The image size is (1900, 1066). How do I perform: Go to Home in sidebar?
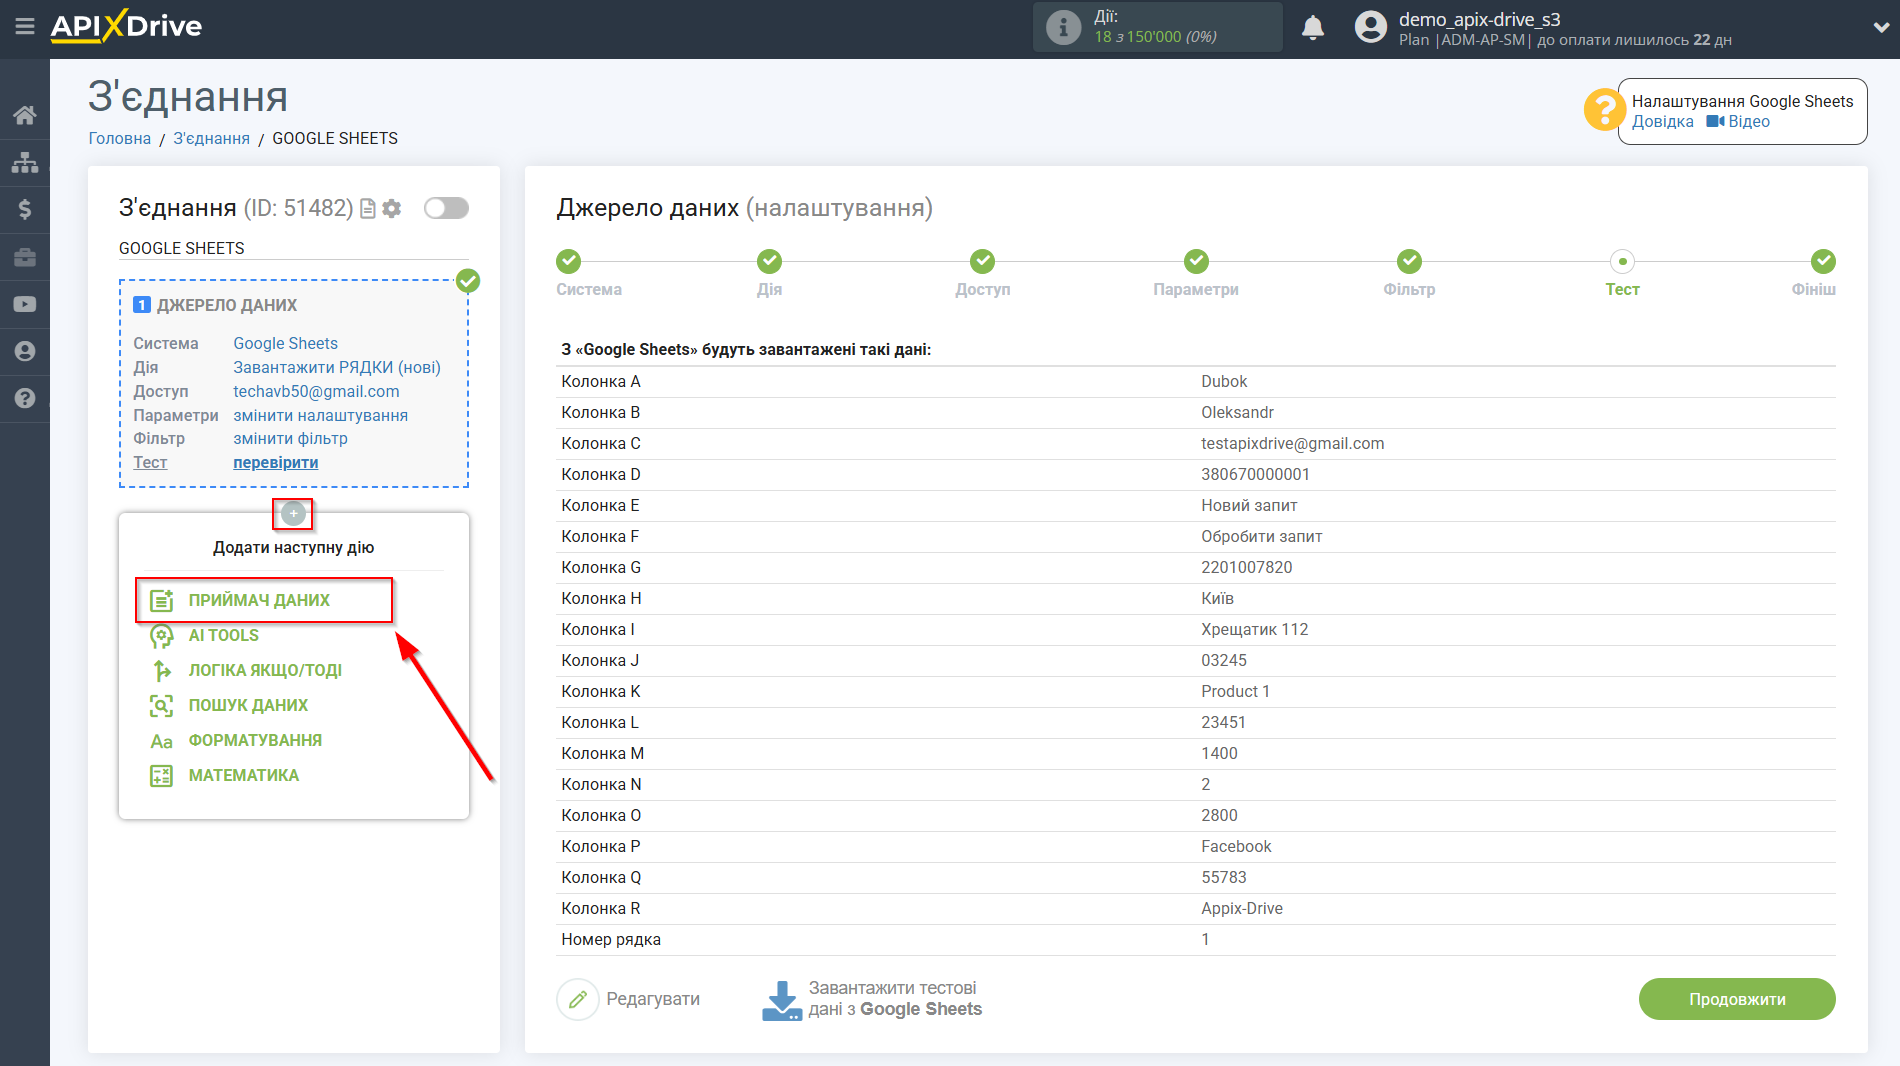pyautogui.click(x=25, y=114)
